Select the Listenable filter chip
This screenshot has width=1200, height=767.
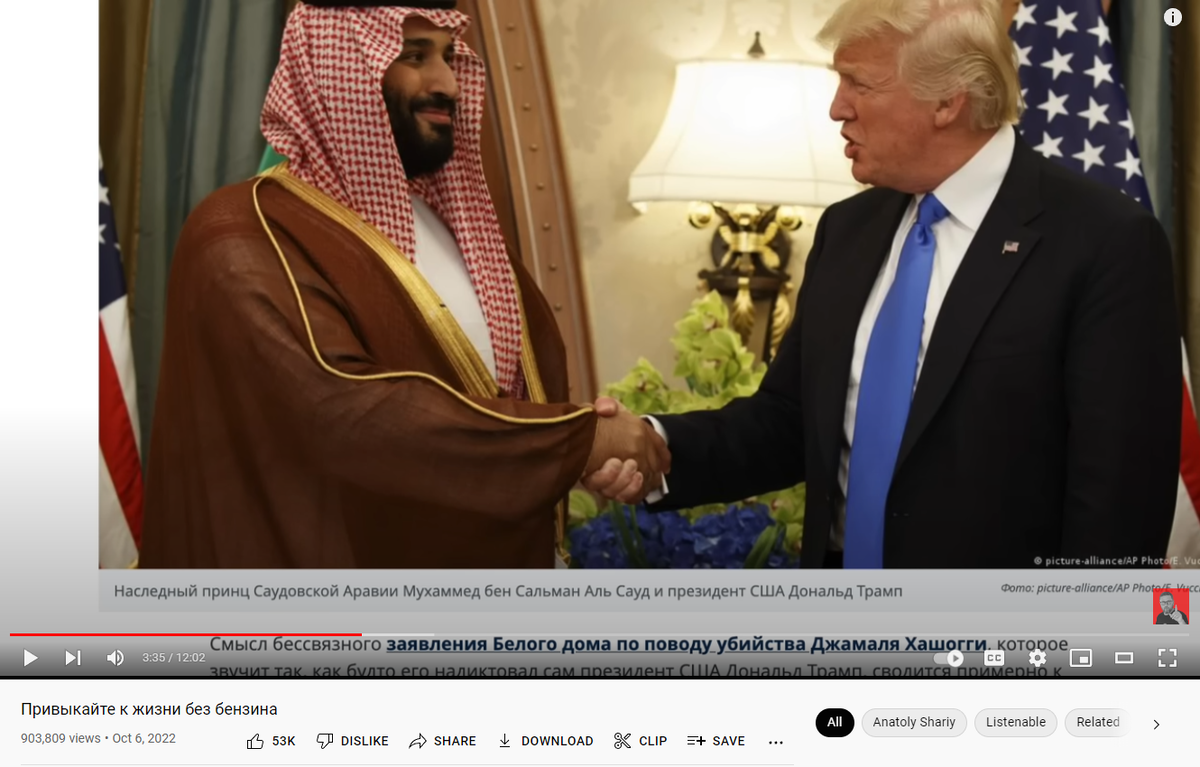point(1016,722)
